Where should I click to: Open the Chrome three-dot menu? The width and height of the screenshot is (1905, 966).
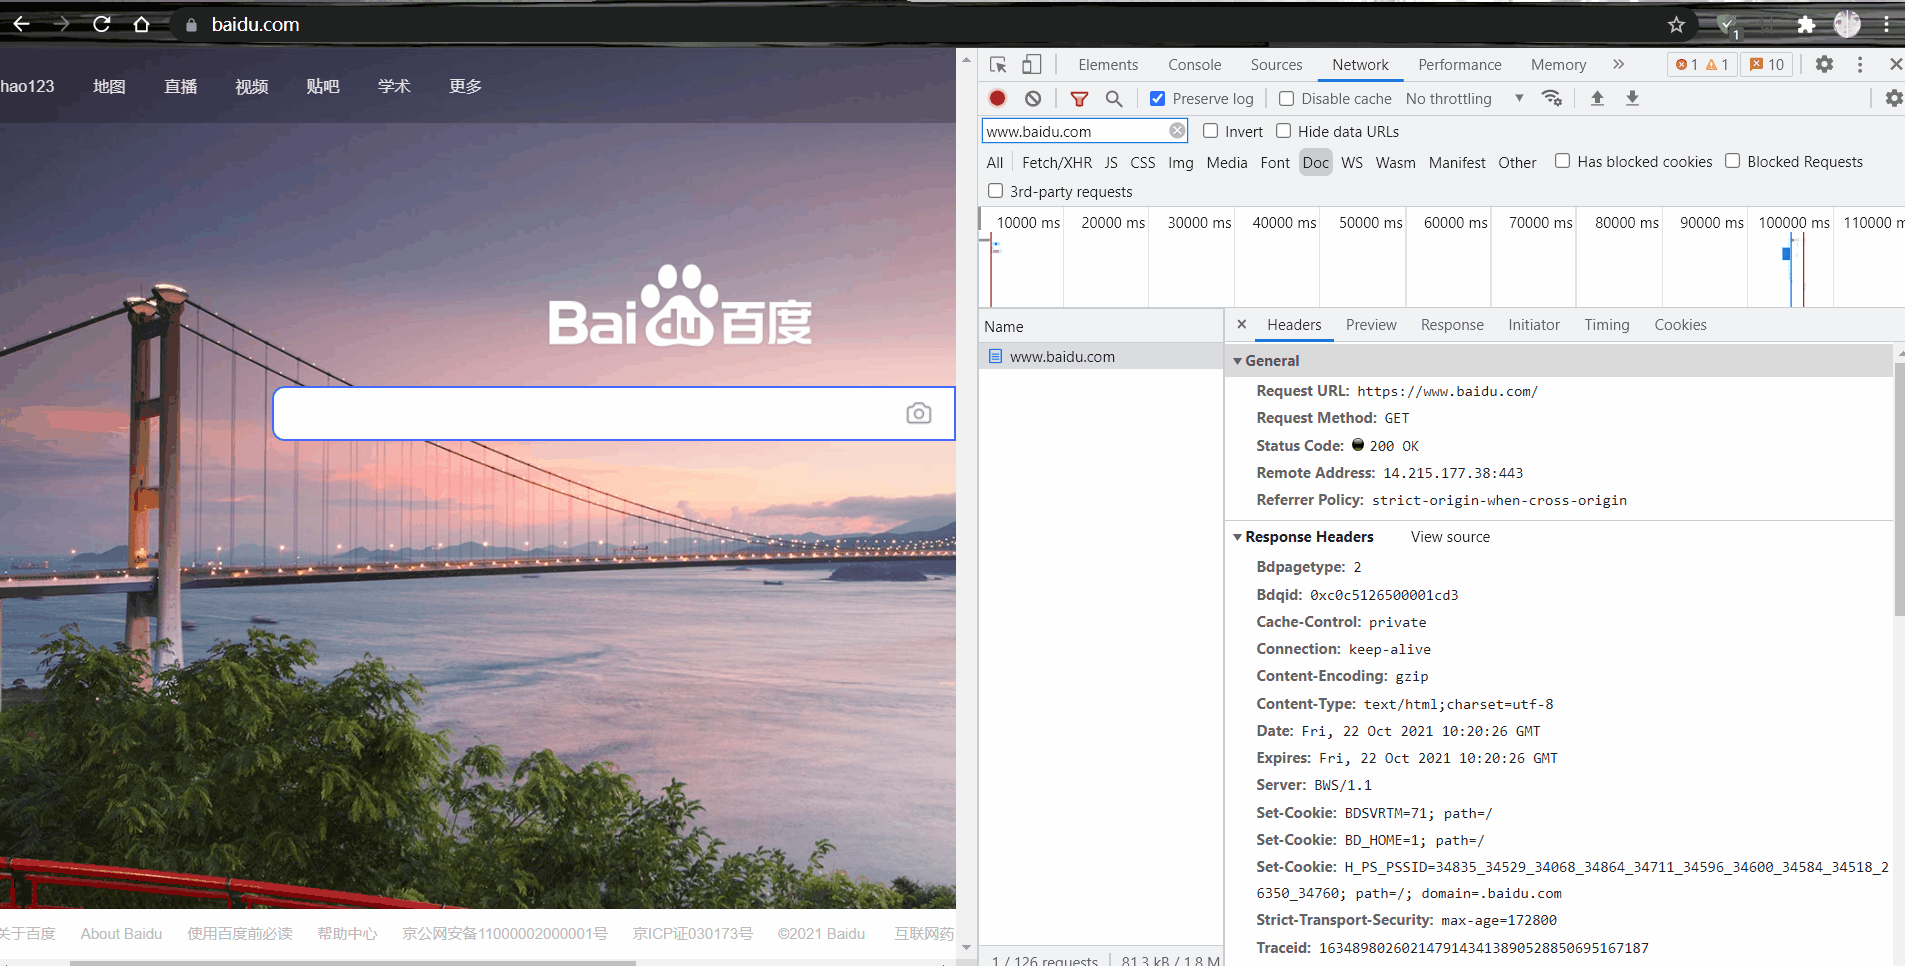click(x=1886, y=25)
